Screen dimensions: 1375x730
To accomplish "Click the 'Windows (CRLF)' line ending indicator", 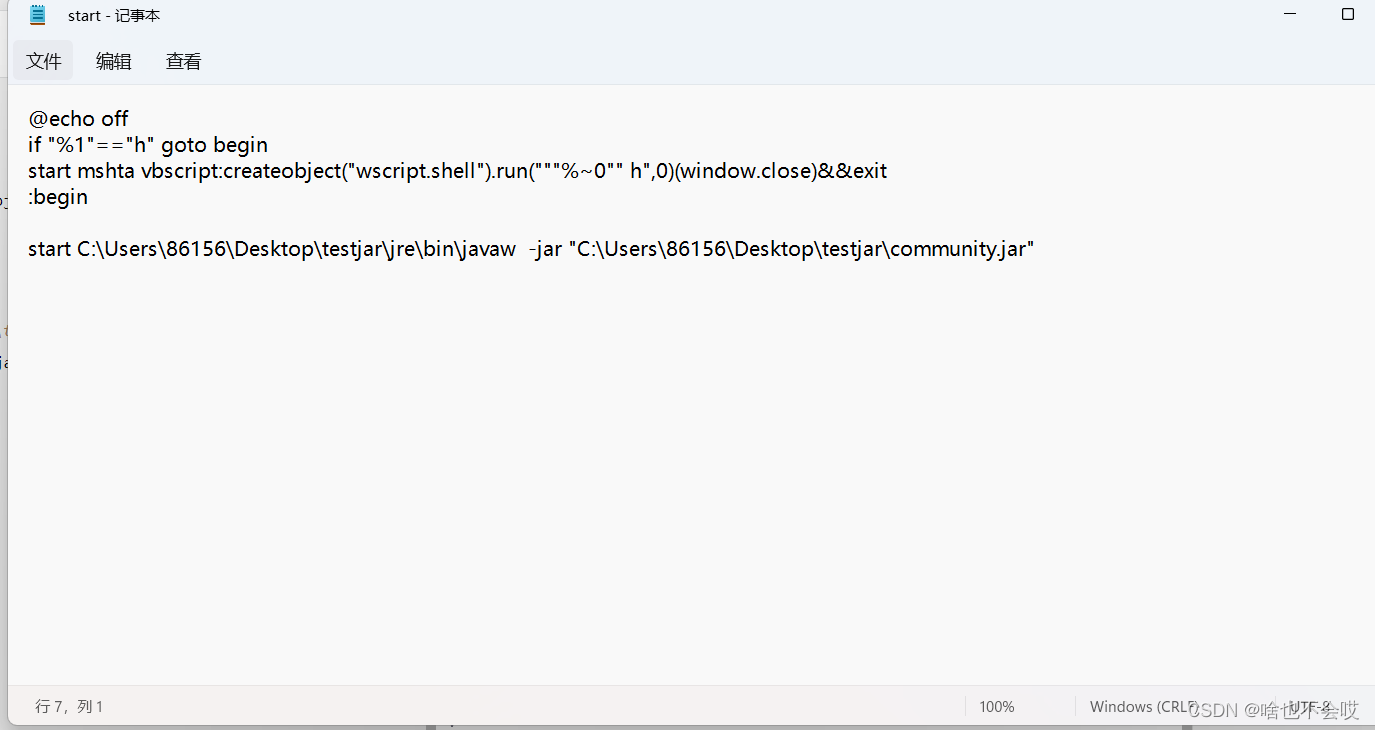I will (x=1144, y=707).
